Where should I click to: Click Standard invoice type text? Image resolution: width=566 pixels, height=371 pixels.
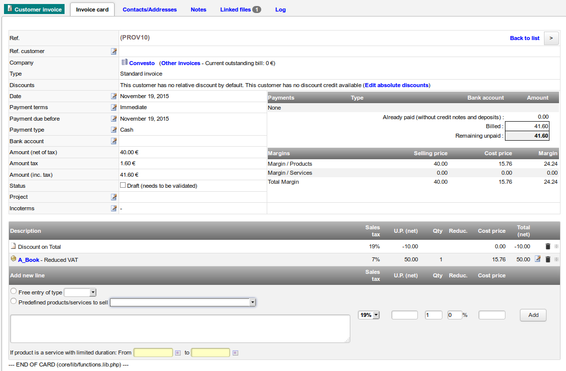pyautogui.click(x=141, y=74)
